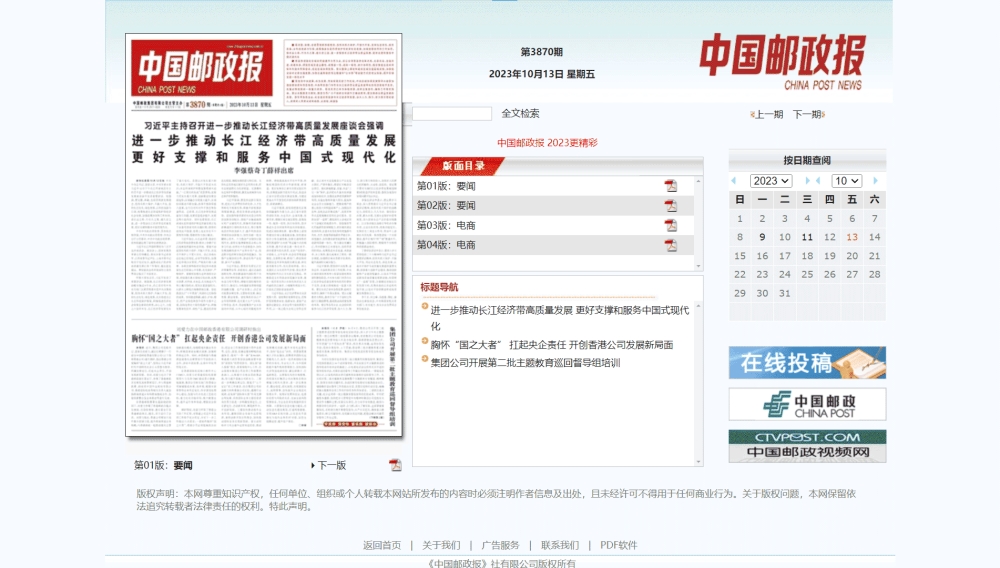Screen dimensions: 1000x568
Task: Click 版面目录 section tab
Action: (x=464, y=166)
